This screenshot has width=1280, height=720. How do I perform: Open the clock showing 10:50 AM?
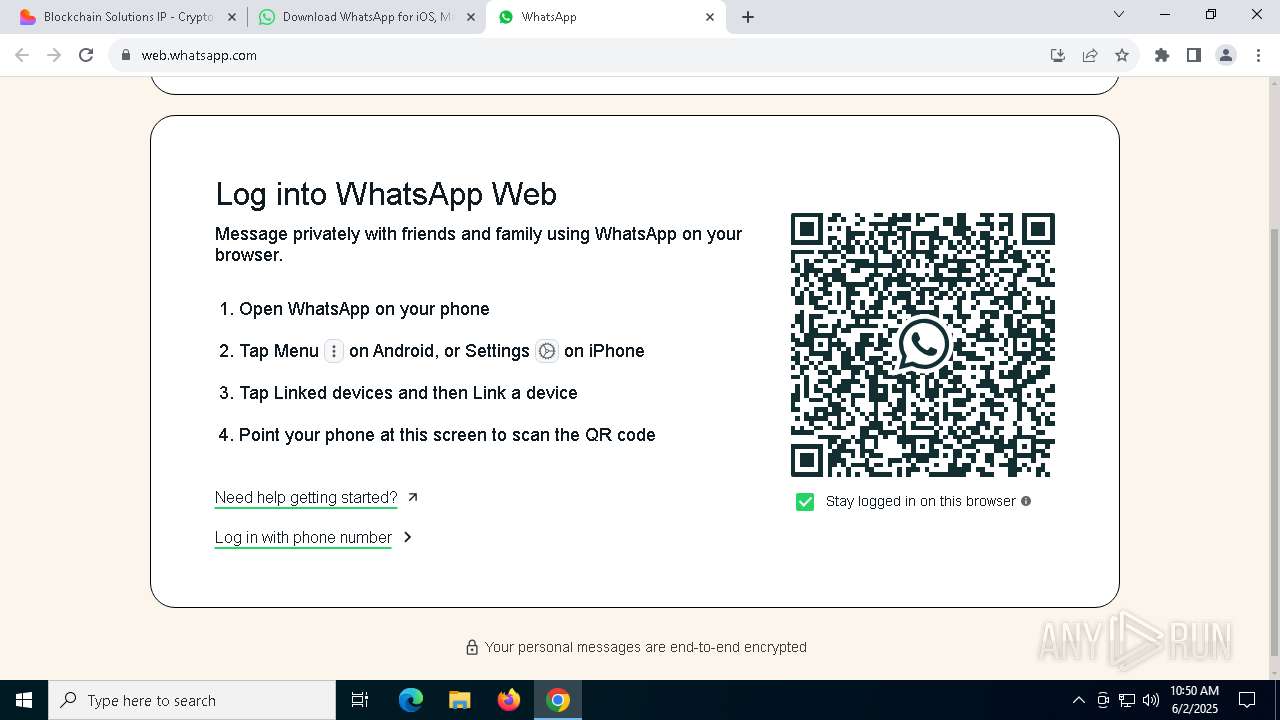pyautogui.click(x=1194, y=700)
